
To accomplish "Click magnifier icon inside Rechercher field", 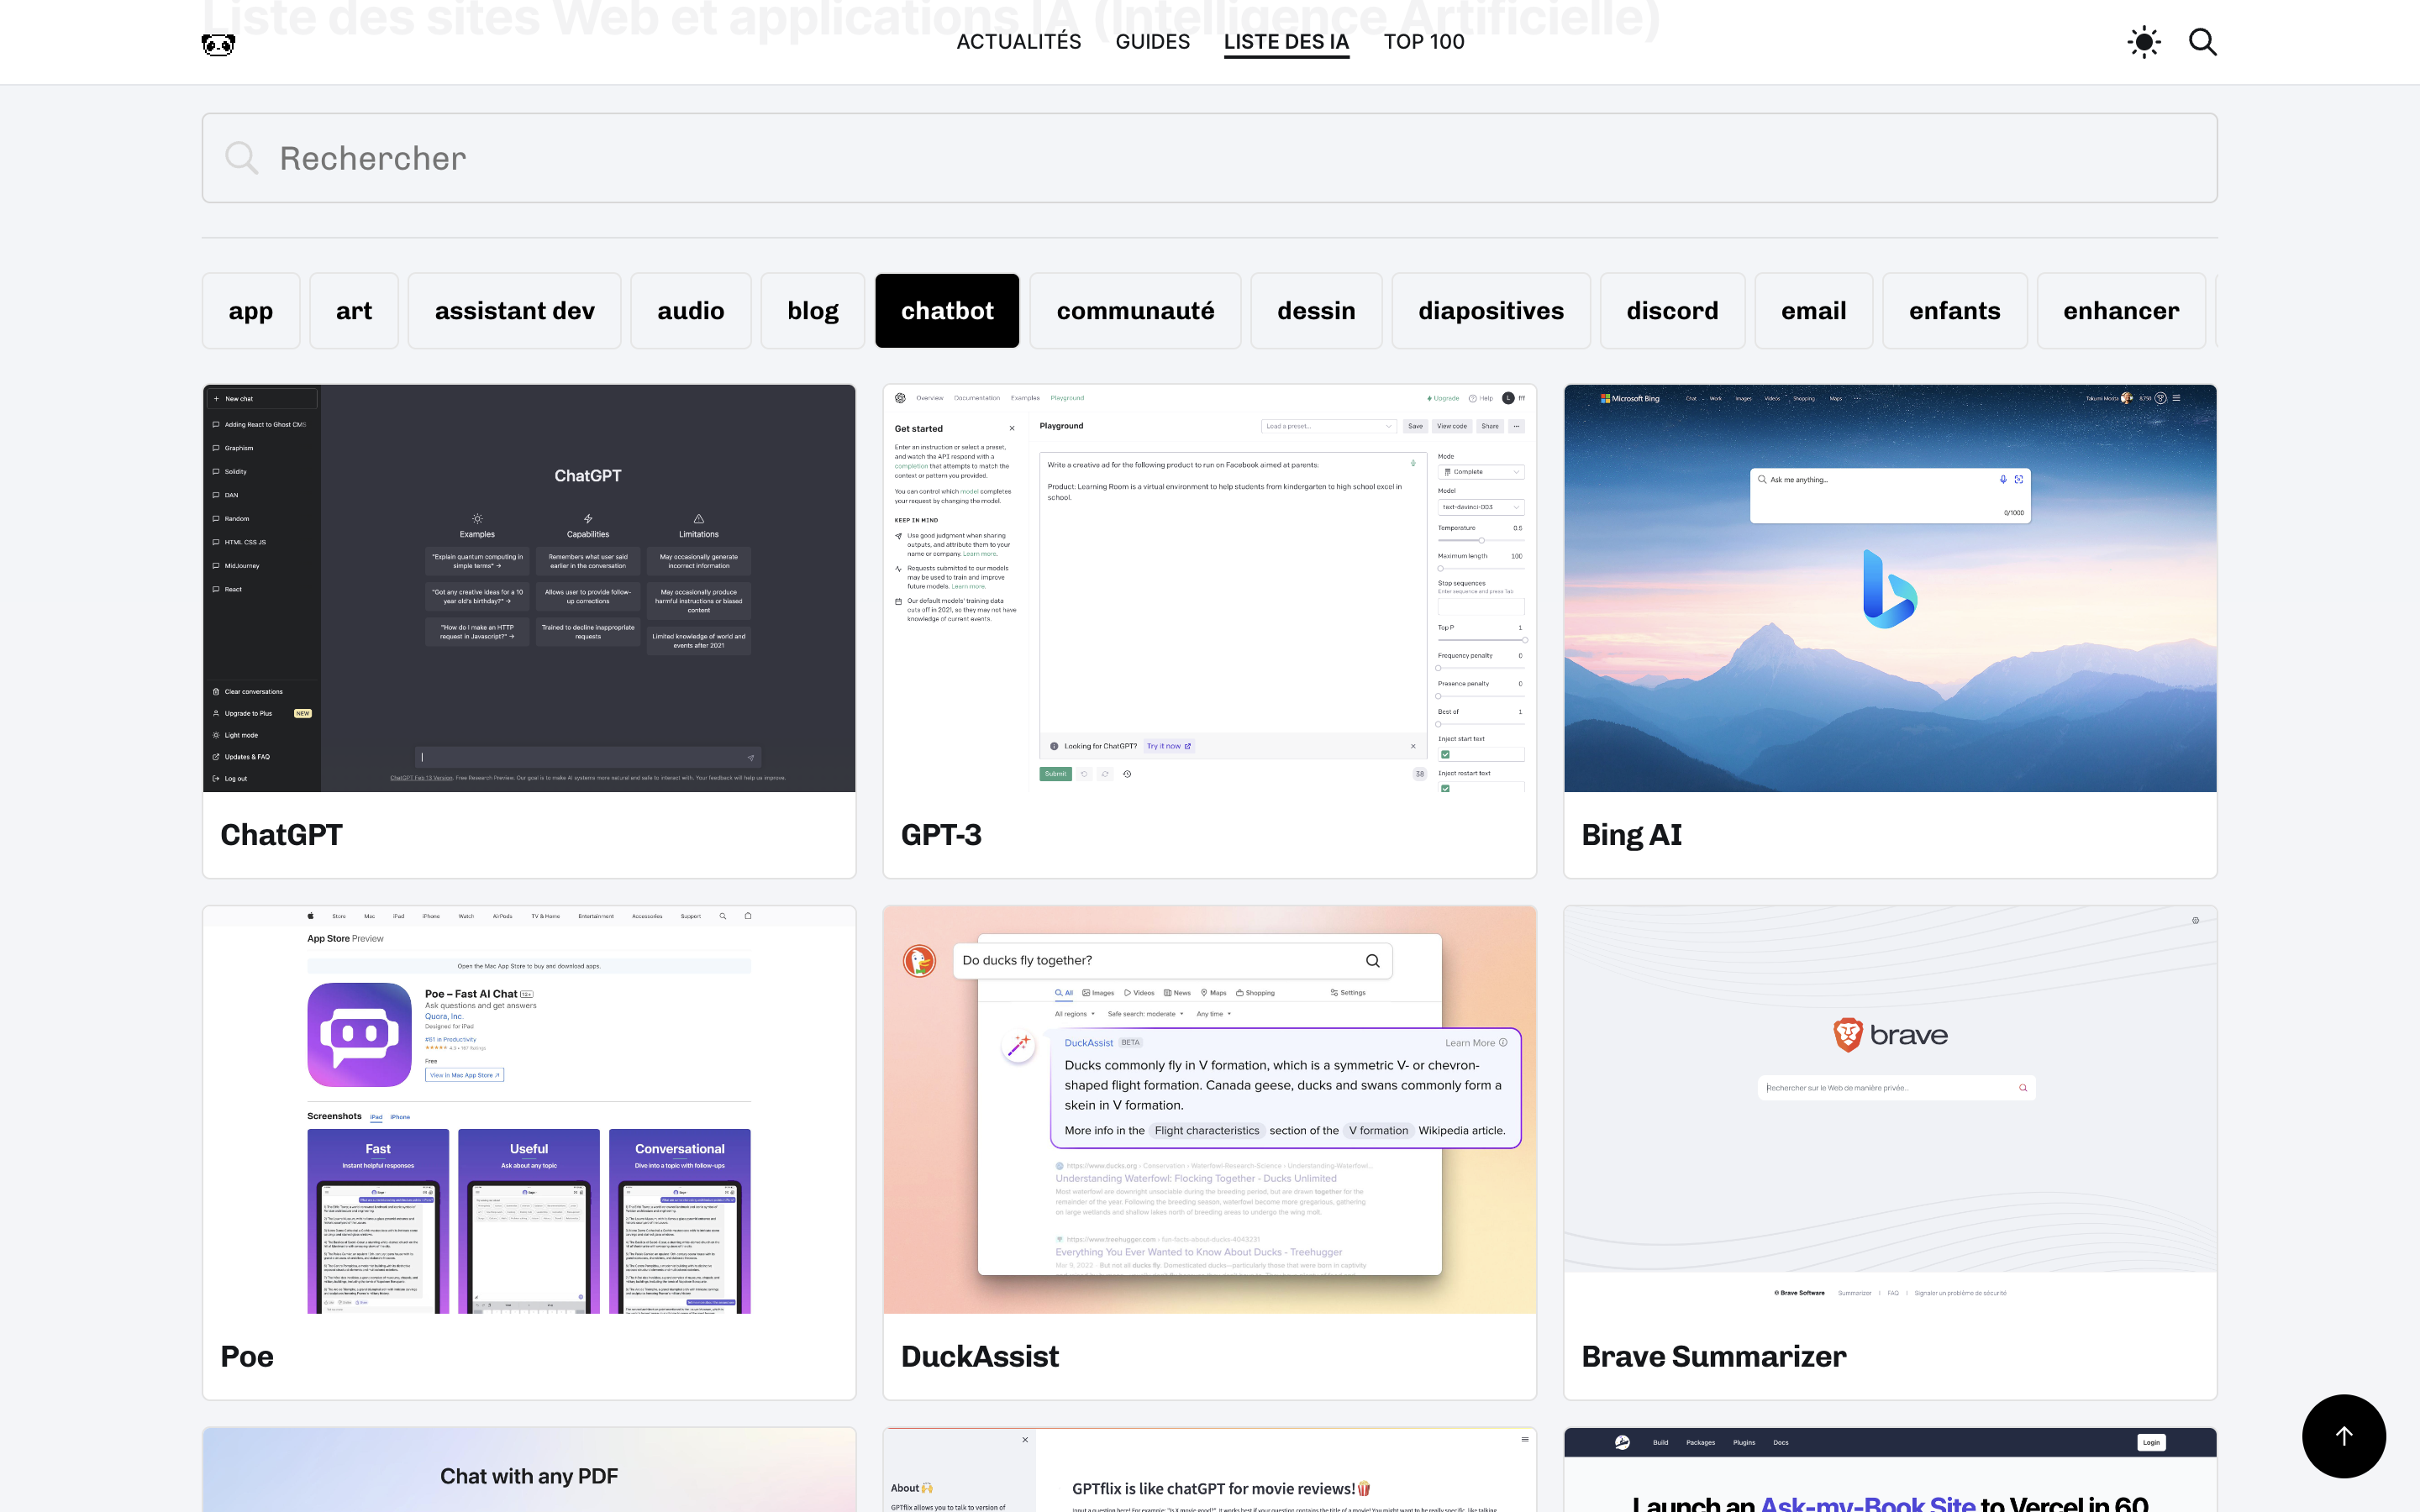I will pos(241,158).
